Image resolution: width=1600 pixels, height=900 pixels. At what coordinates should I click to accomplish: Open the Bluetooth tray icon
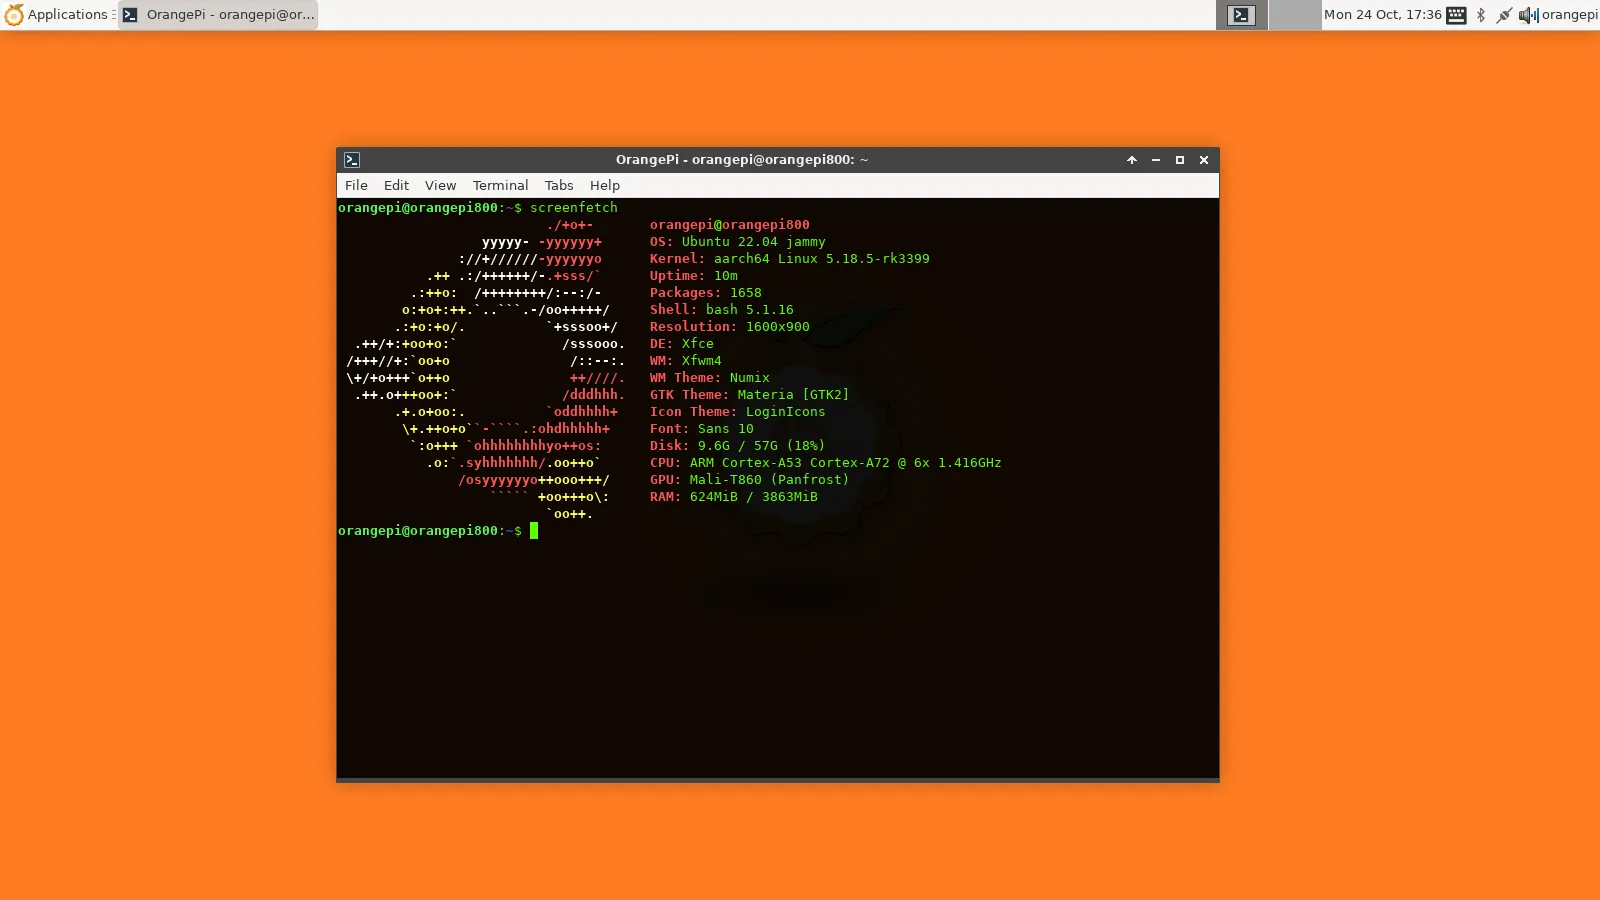pos(1481,15)
